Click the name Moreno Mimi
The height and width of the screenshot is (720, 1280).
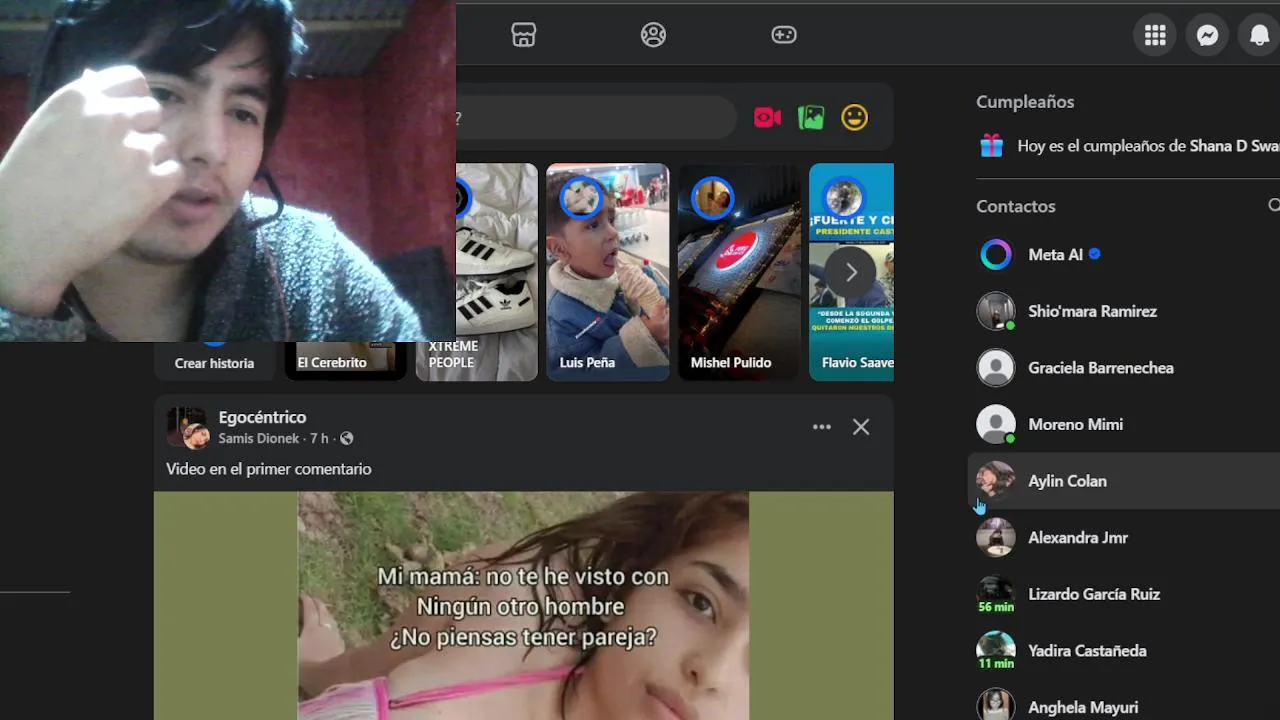tap(1075, 425)
